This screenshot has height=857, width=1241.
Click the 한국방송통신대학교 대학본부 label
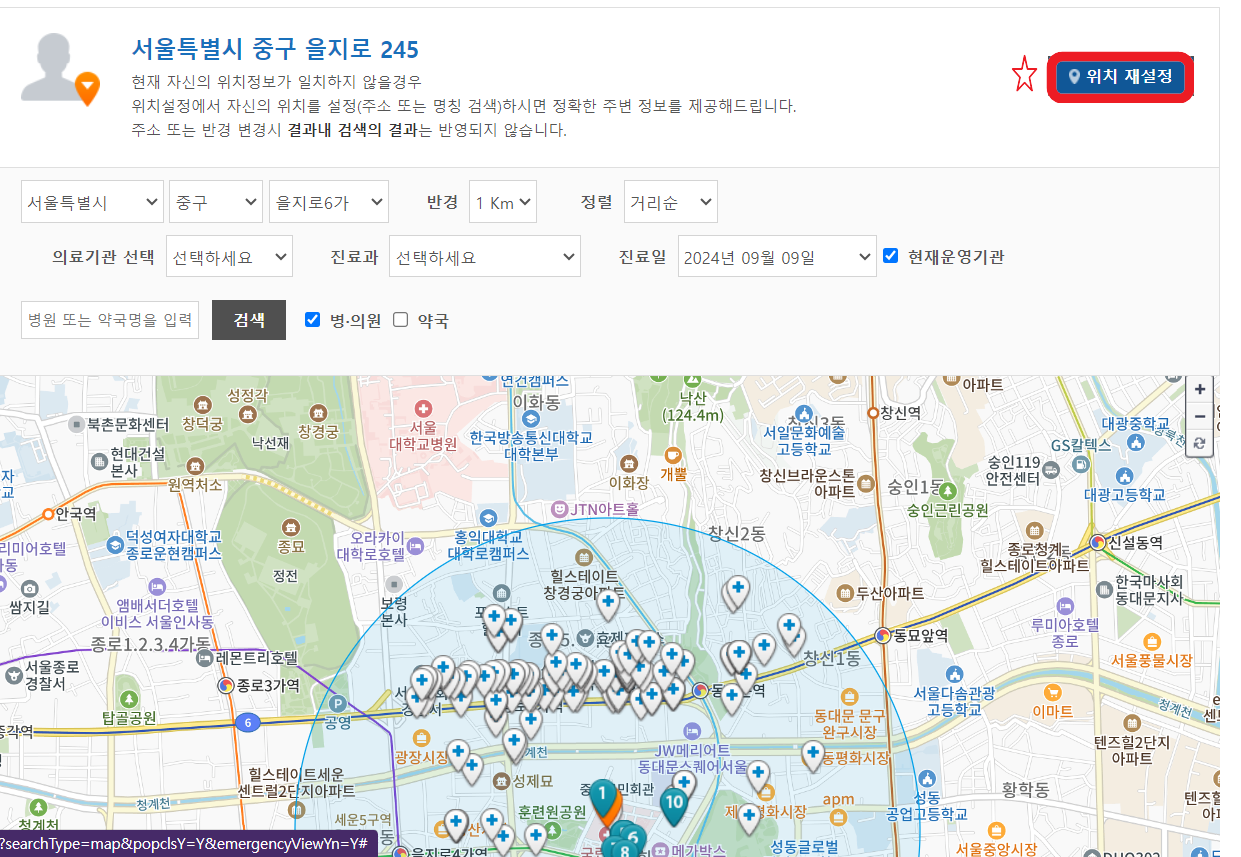click(531, 445)
